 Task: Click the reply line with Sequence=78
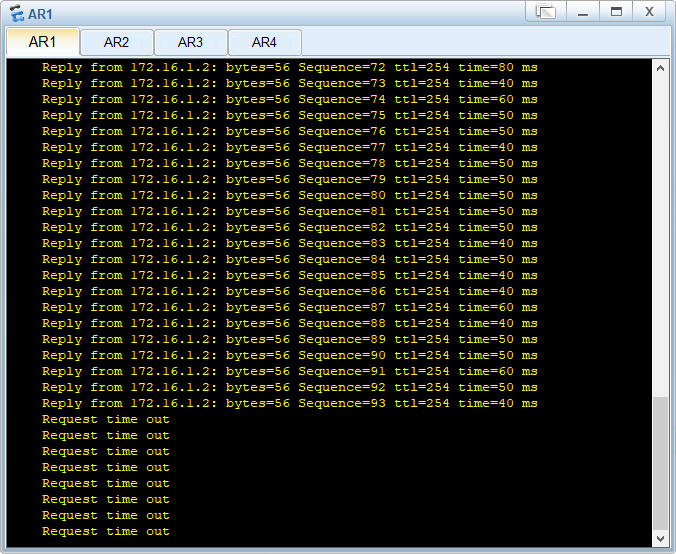point(290,163)
